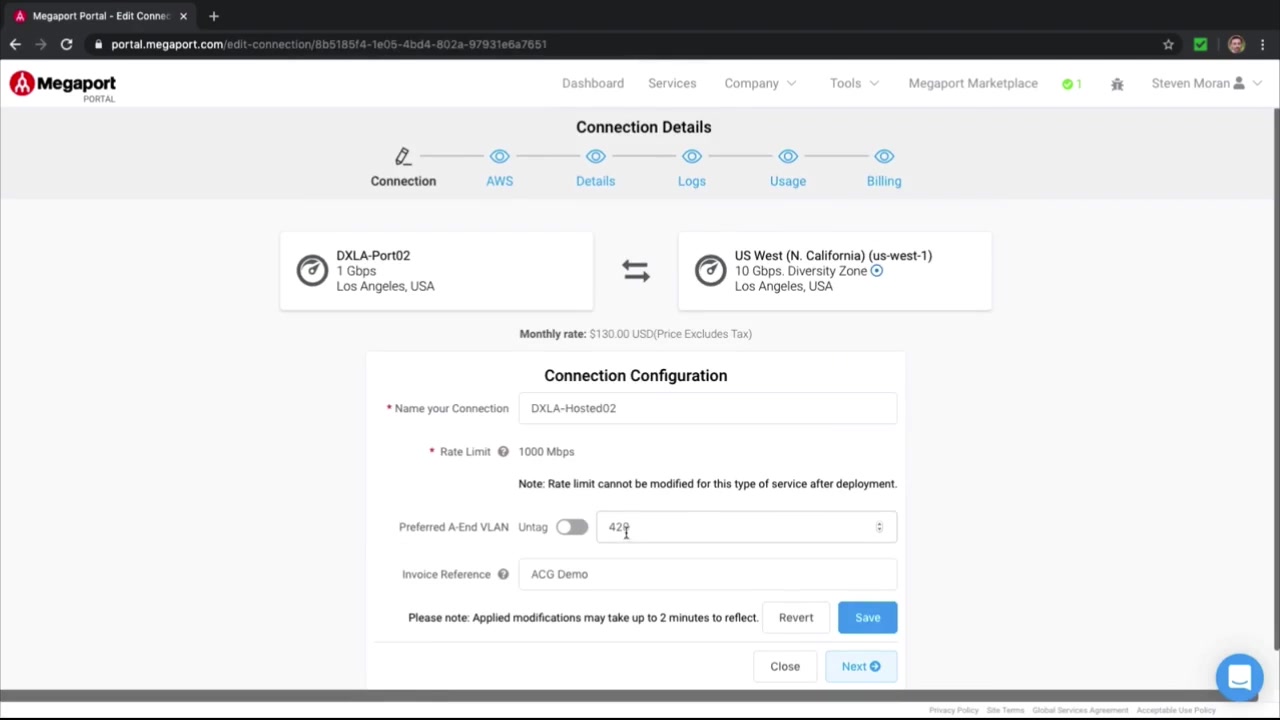Image resolution: width=1280 pixels, height=720 pixels.
Task: Click the Megaport Portal logo
Action: pyautogui.click(x=63, y=86)
